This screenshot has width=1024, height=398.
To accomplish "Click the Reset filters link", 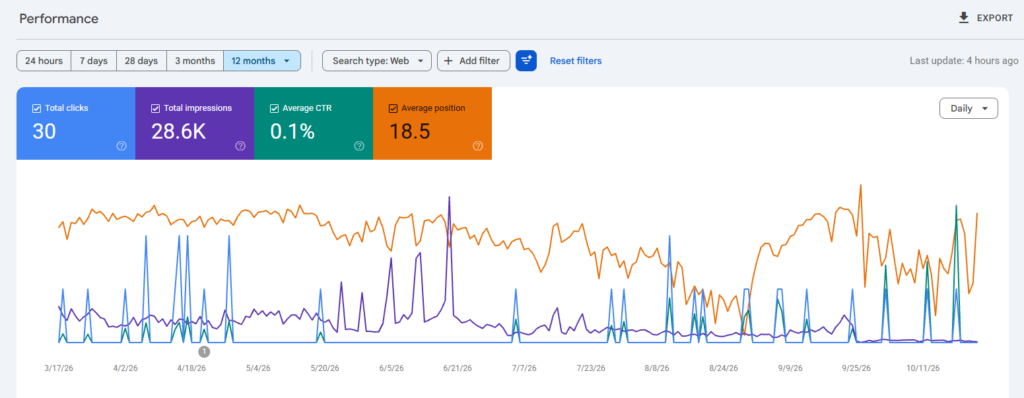I will (x=575, y=61).
